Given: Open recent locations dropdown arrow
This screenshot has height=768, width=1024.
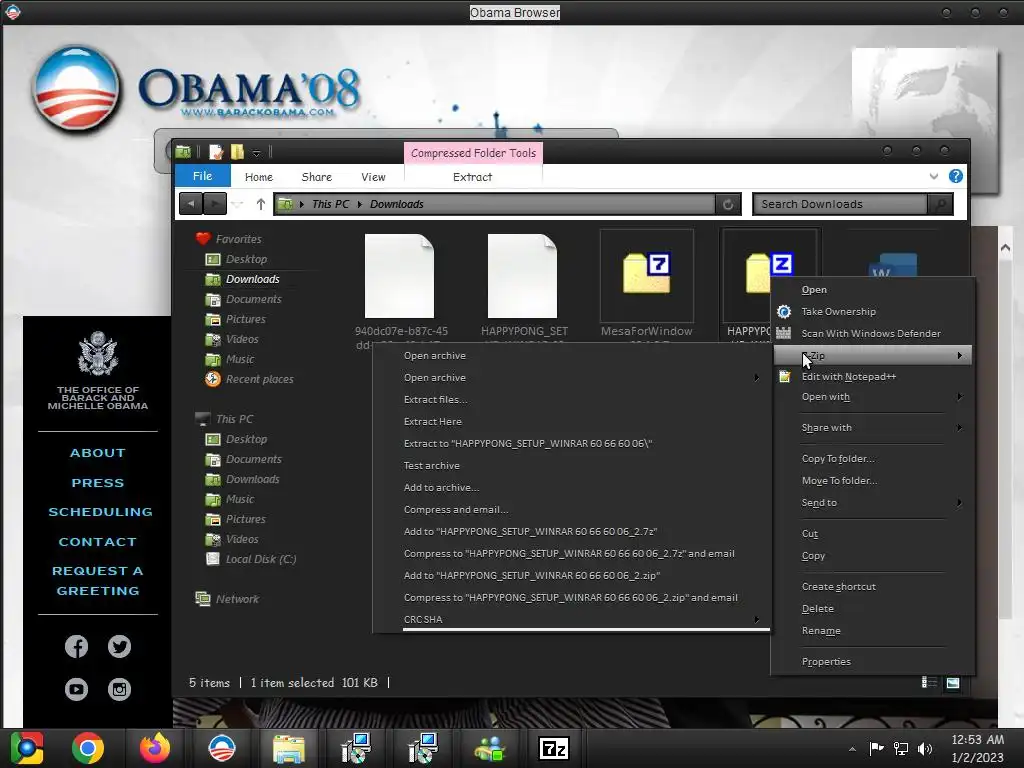Looking at the screenshot, I should 238,204.
